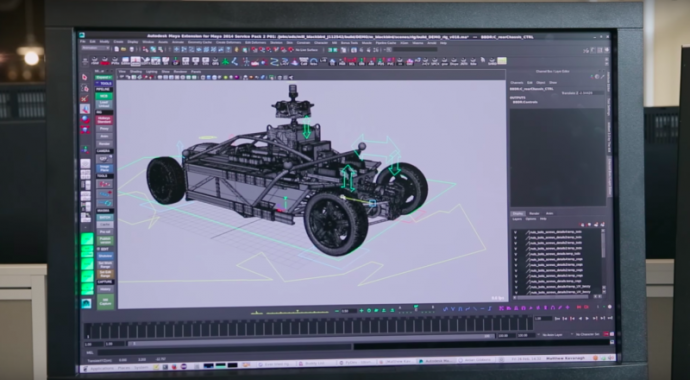Click the green WEB pipeline button
The height and width of the screenshot is (380, 690).
click(104, 96)
